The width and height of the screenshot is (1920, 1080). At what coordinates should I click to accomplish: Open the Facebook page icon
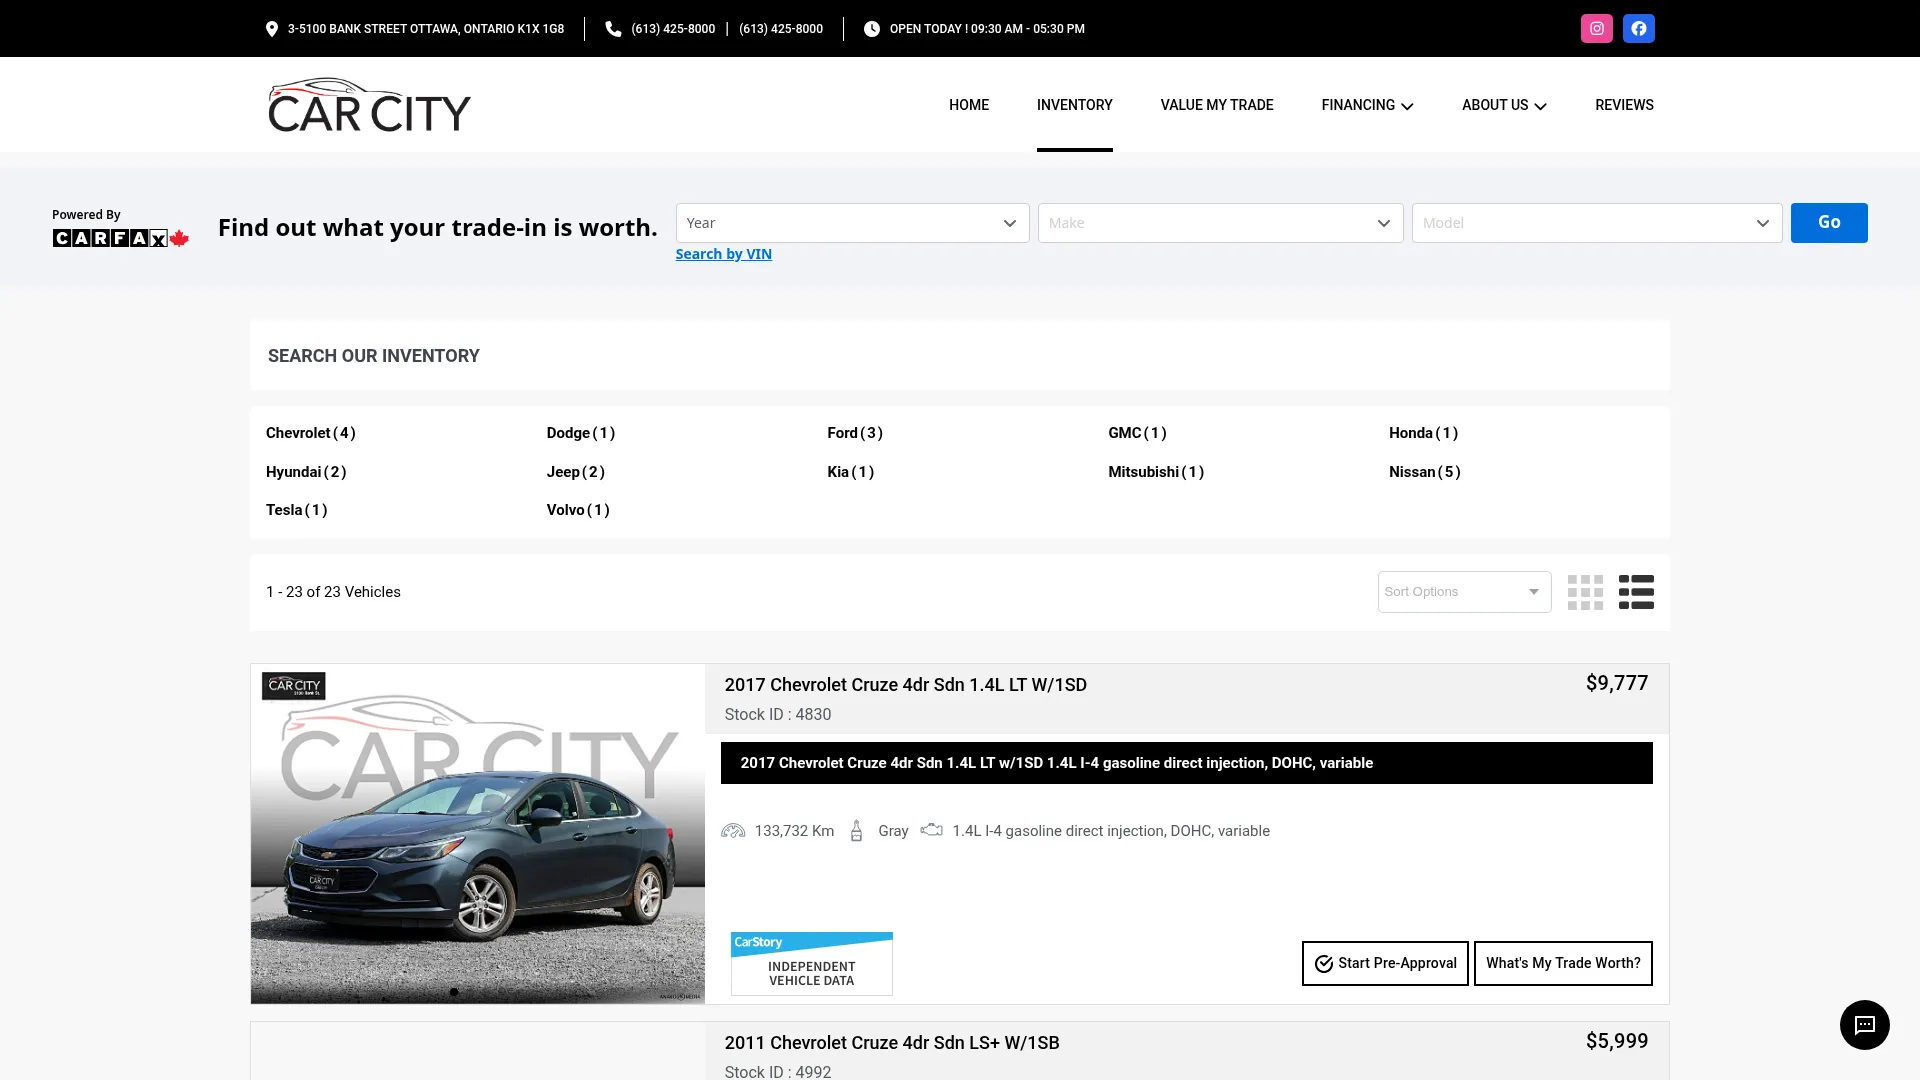coord(1638,28)
